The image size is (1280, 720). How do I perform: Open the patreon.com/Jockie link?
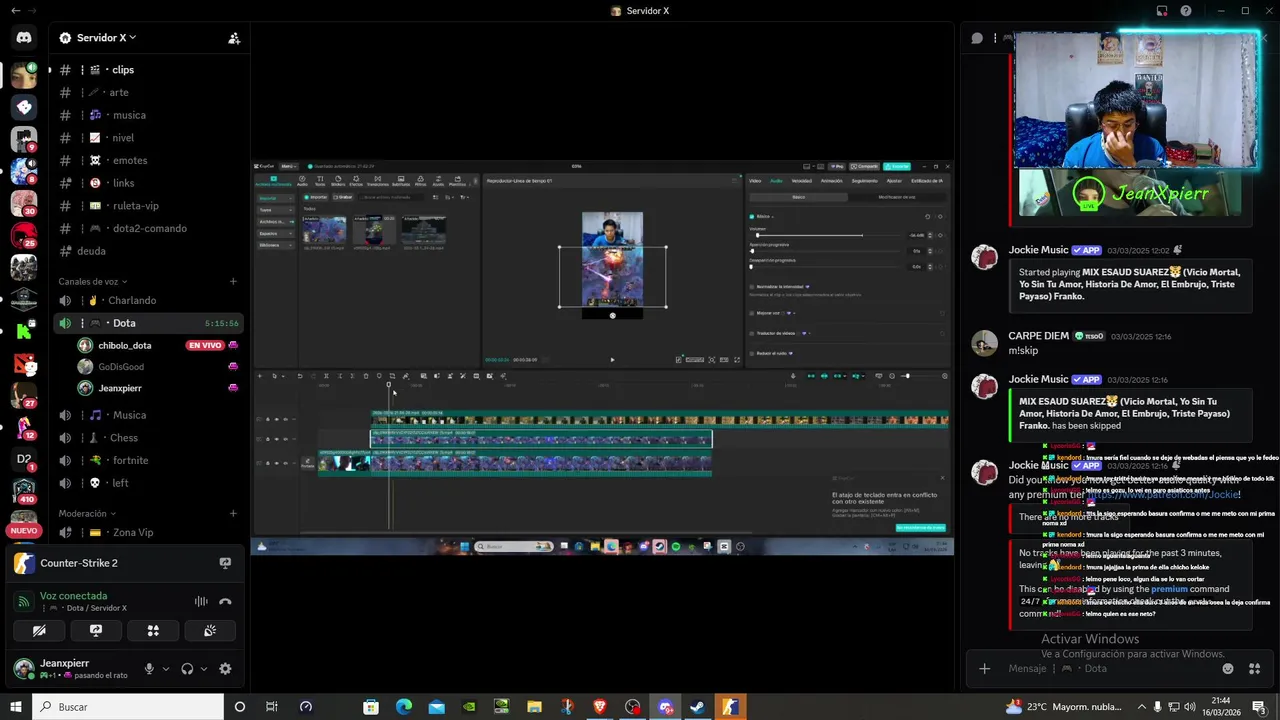click(x=1164, y=494)
